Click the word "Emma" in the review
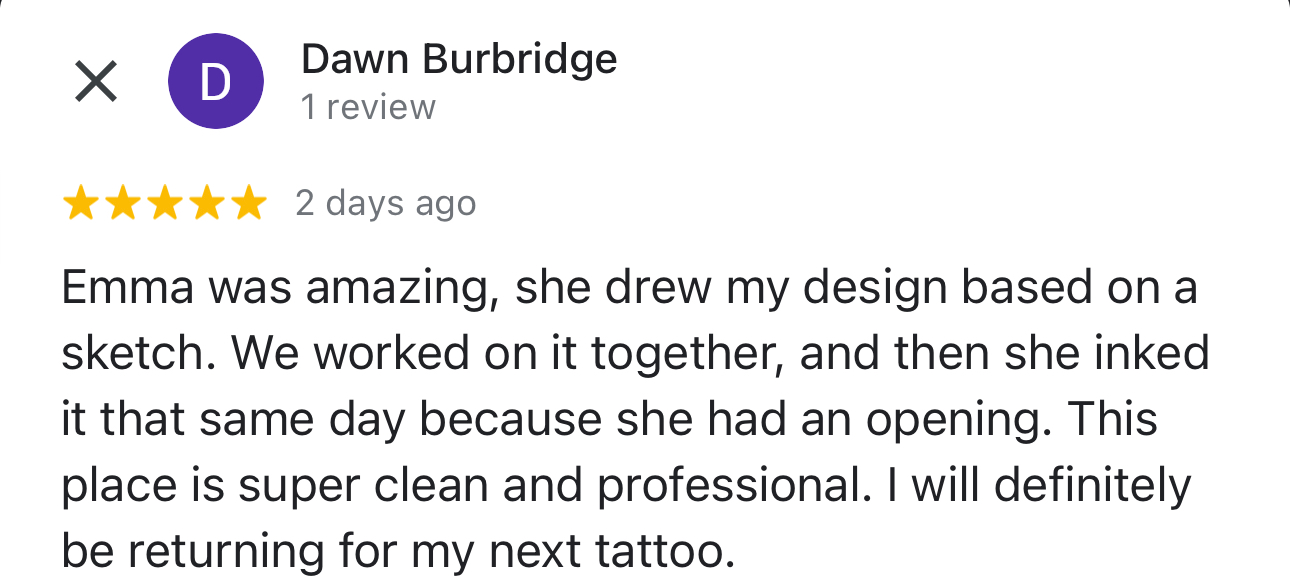 pos(129,289)
